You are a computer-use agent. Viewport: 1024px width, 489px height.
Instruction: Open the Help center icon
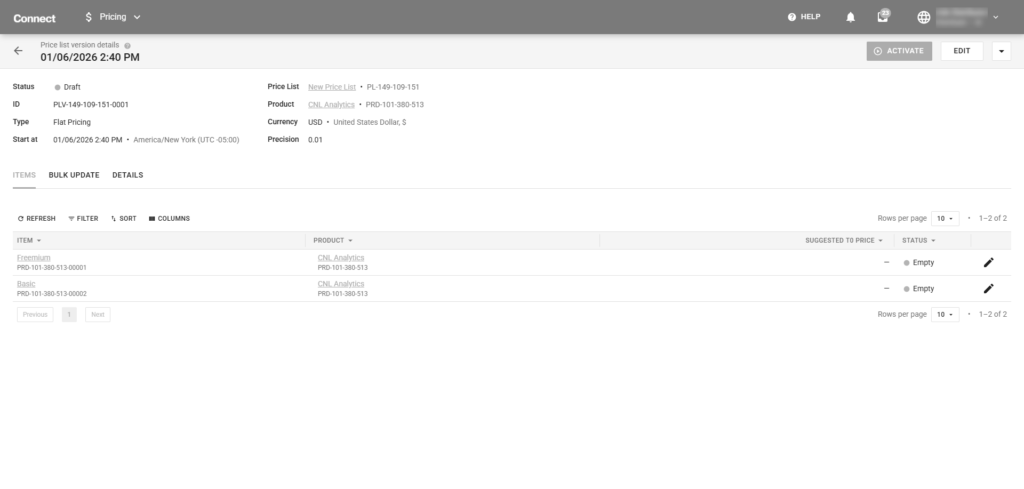tap(792, 17)
